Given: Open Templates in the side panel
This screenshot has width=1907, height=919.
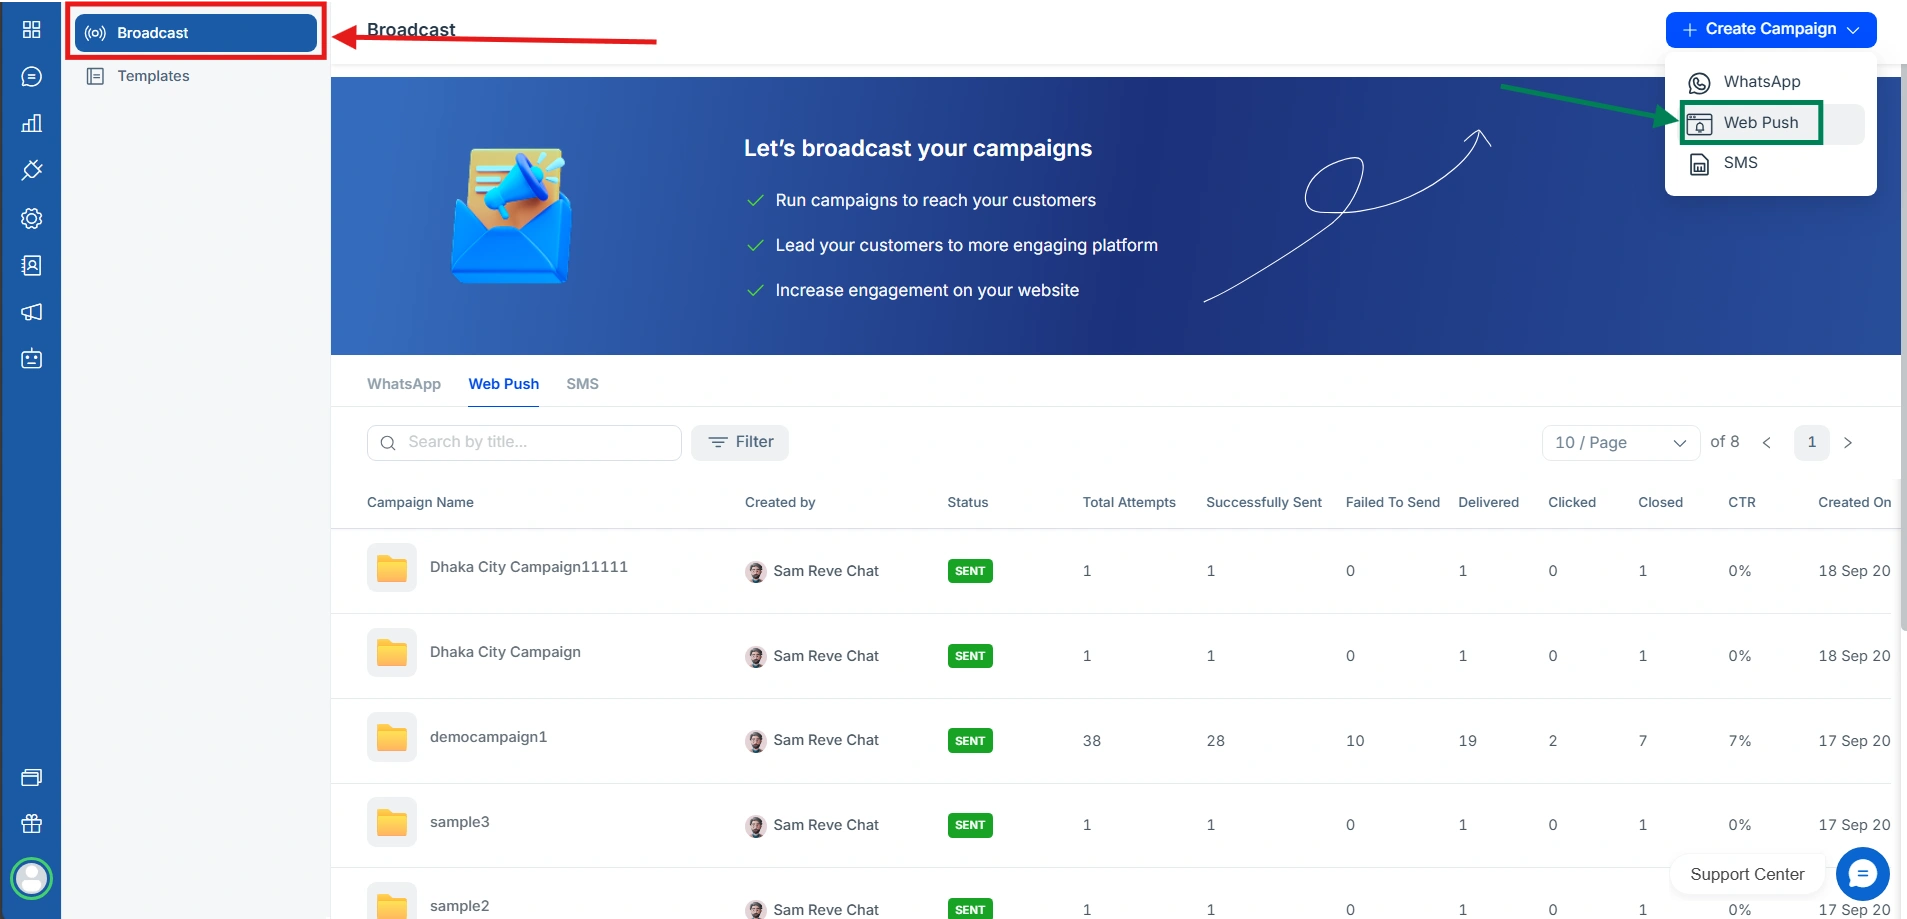Looking at the screenshot, I should [153, 76].
